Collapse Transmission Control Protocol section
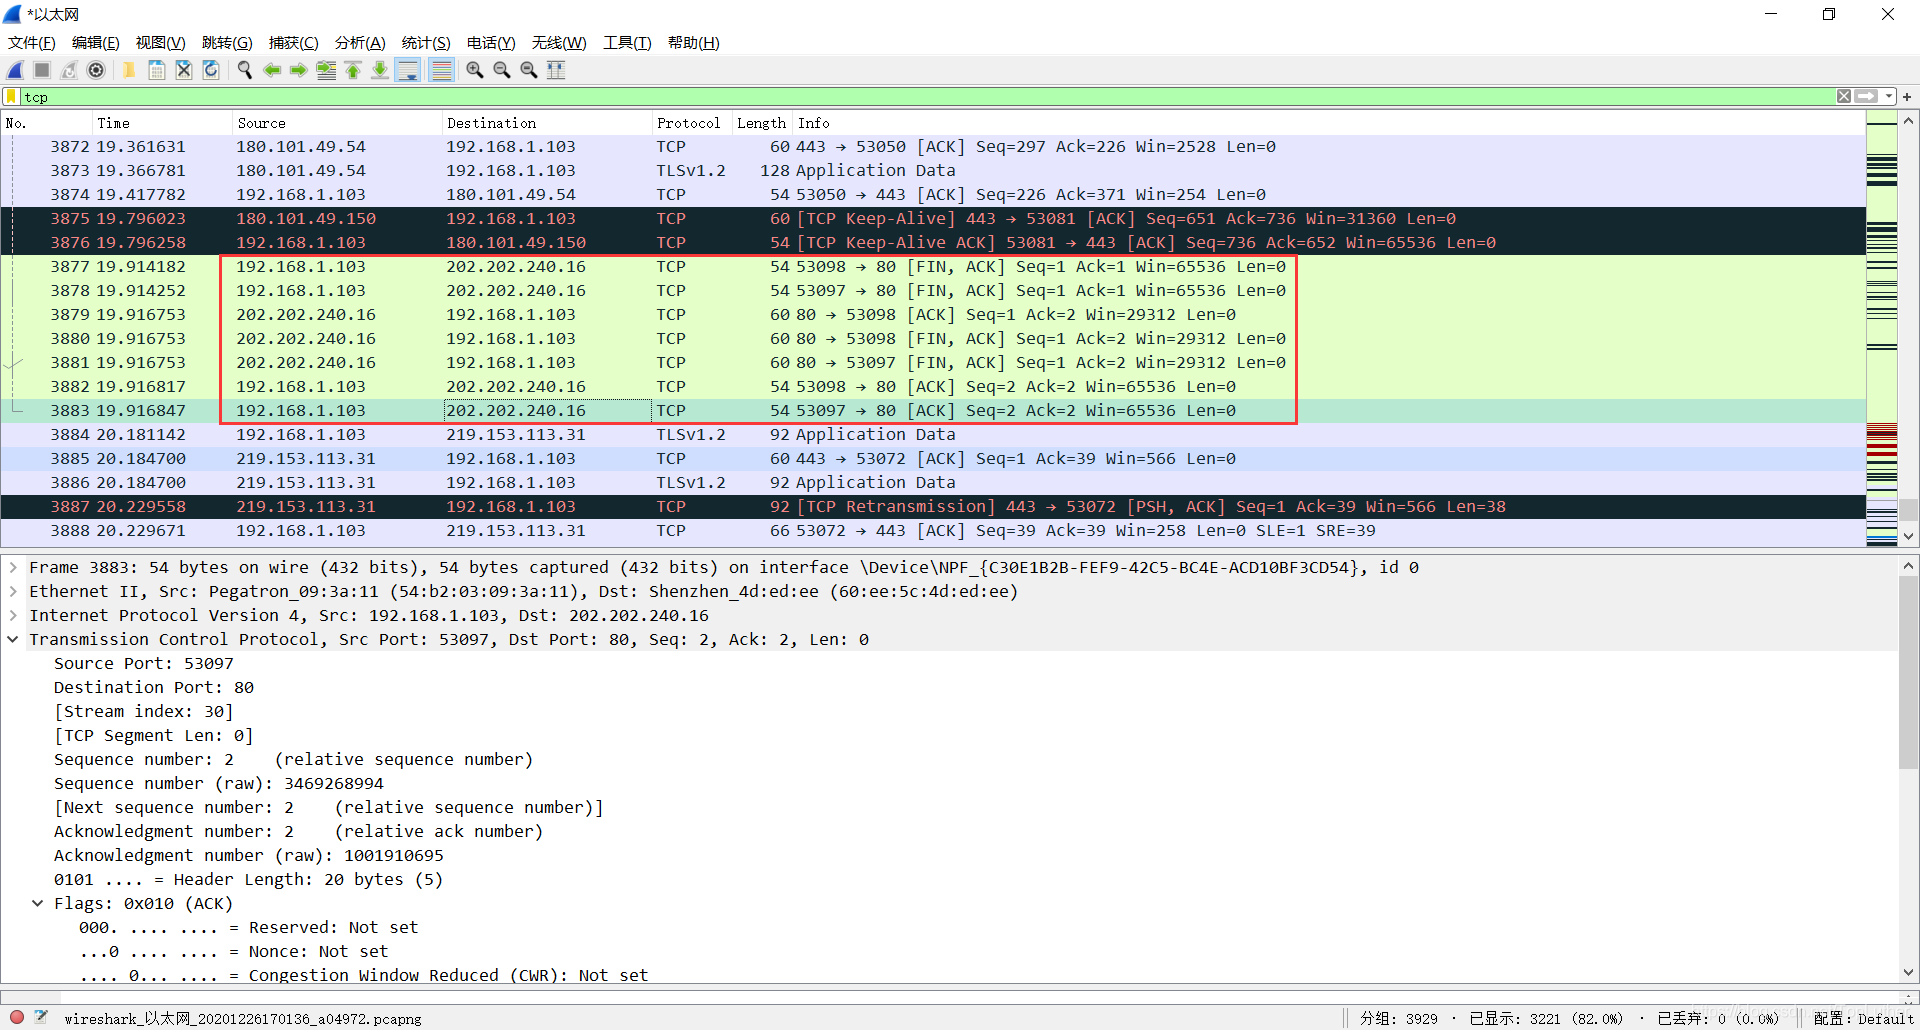The image size is (1920, 1030). 13,639
